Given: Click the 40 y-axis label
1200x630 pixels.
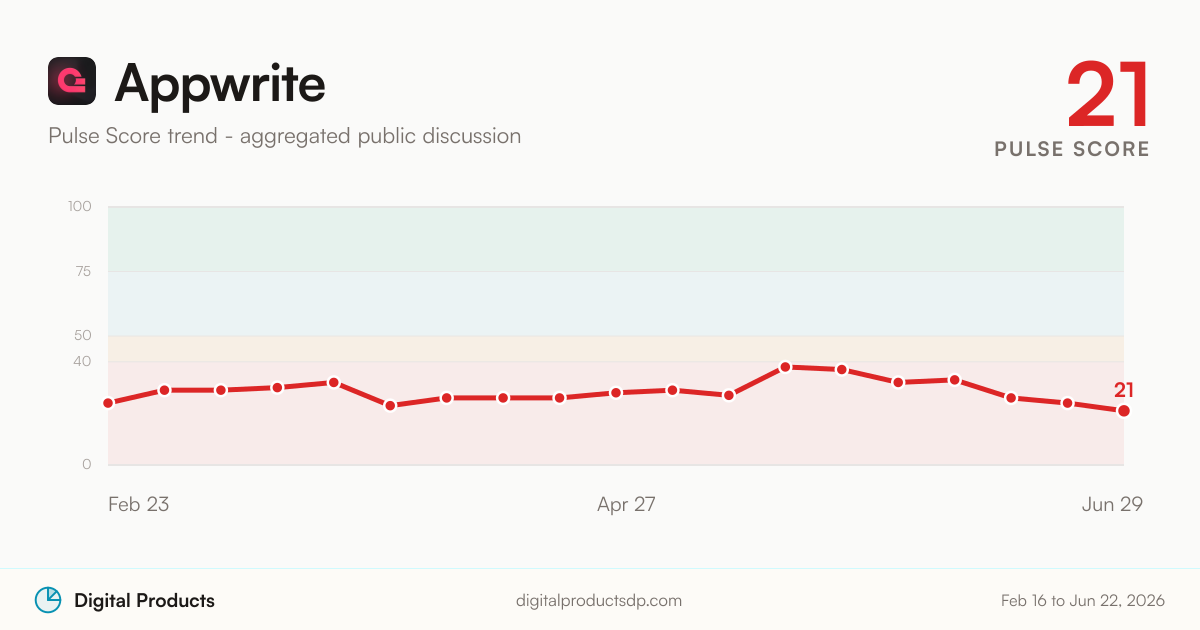Looking at the screenshot, I should [x=83, y=361].
